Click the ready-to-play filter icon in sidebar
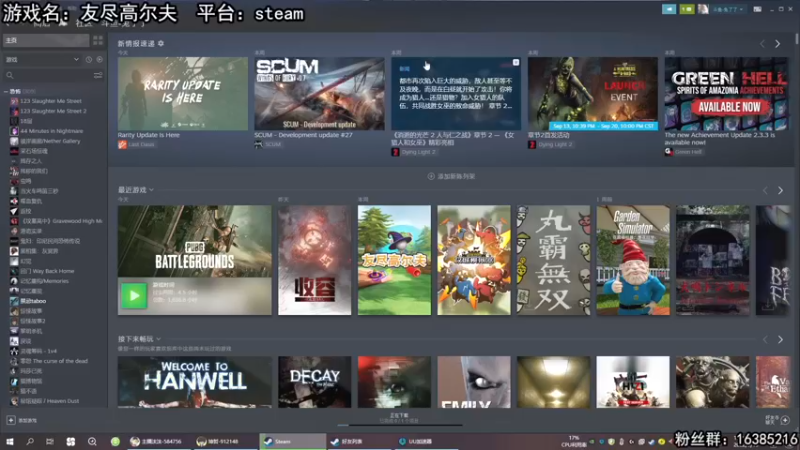Viewport: 800px width, 450px height. coord(99,60)
